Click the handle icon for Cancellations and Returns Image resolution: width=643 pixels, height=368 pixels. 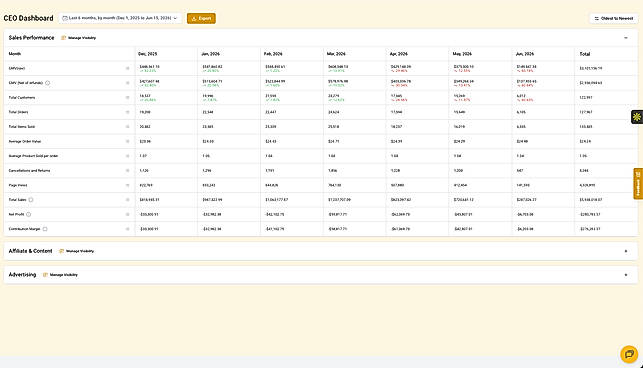pos(128,171)
